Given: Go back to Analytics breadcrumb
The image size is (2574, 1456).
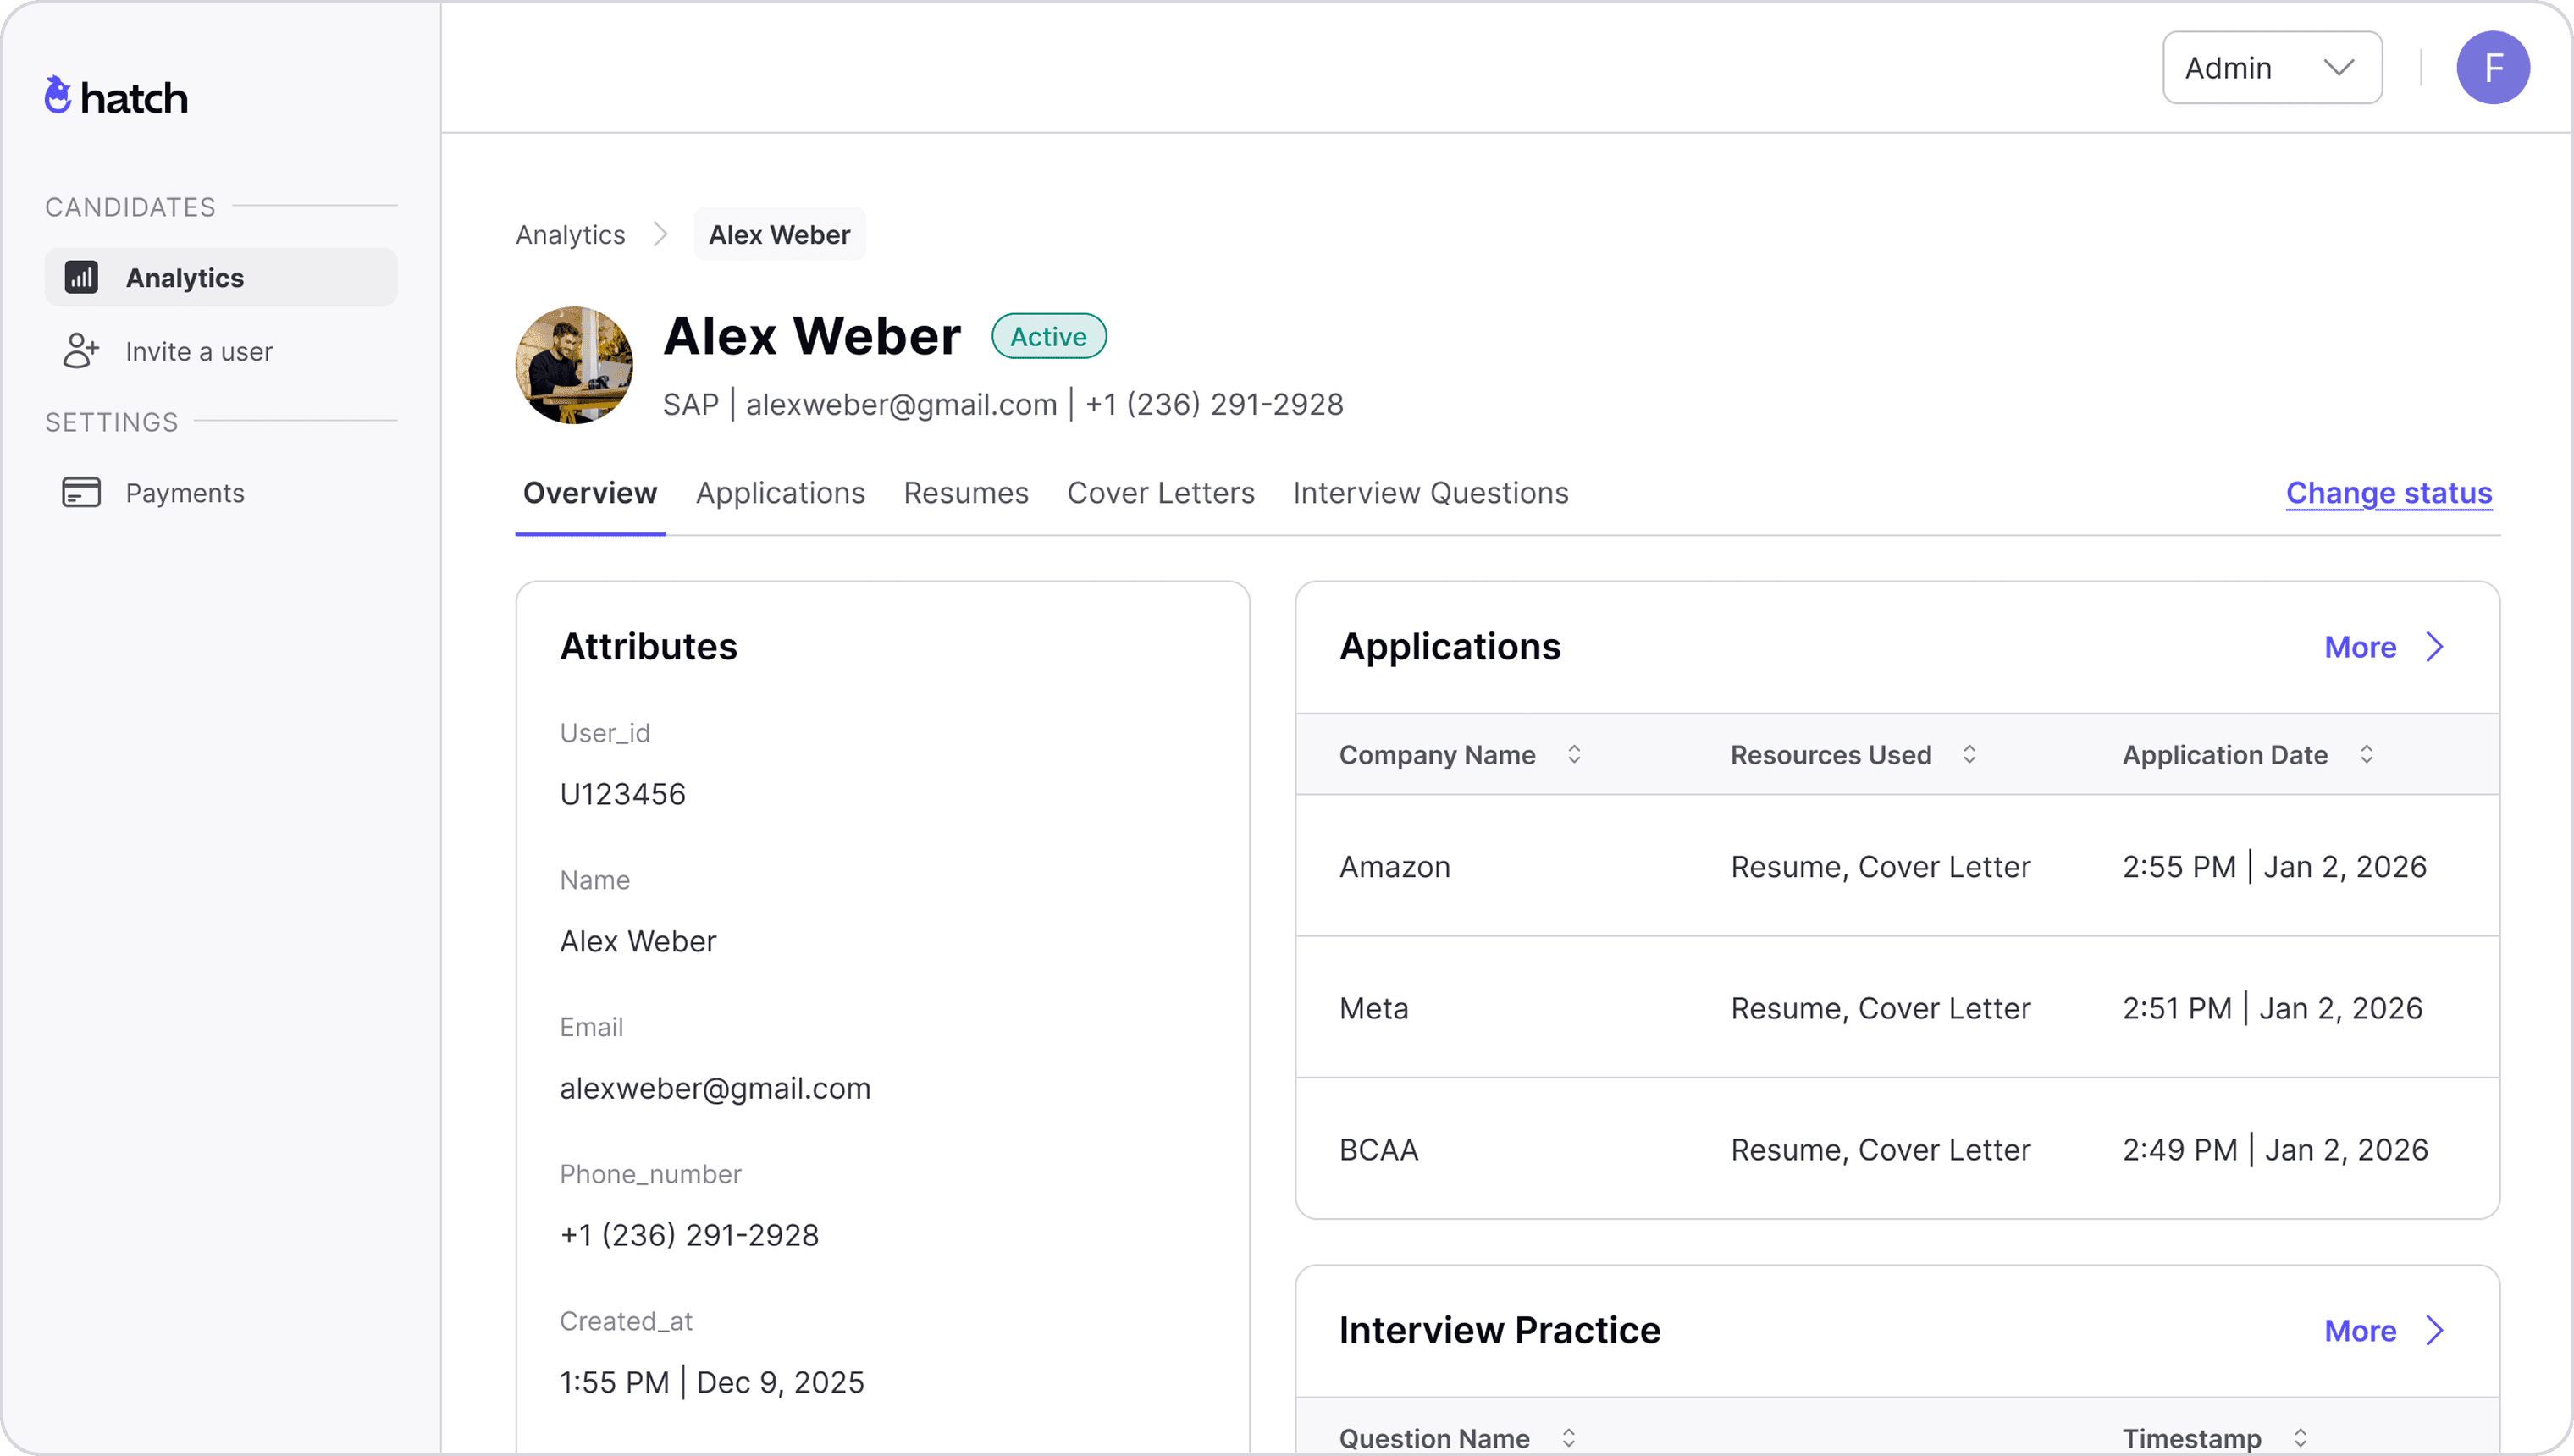Looking at the screenshot, I should [x=570, y=235].
